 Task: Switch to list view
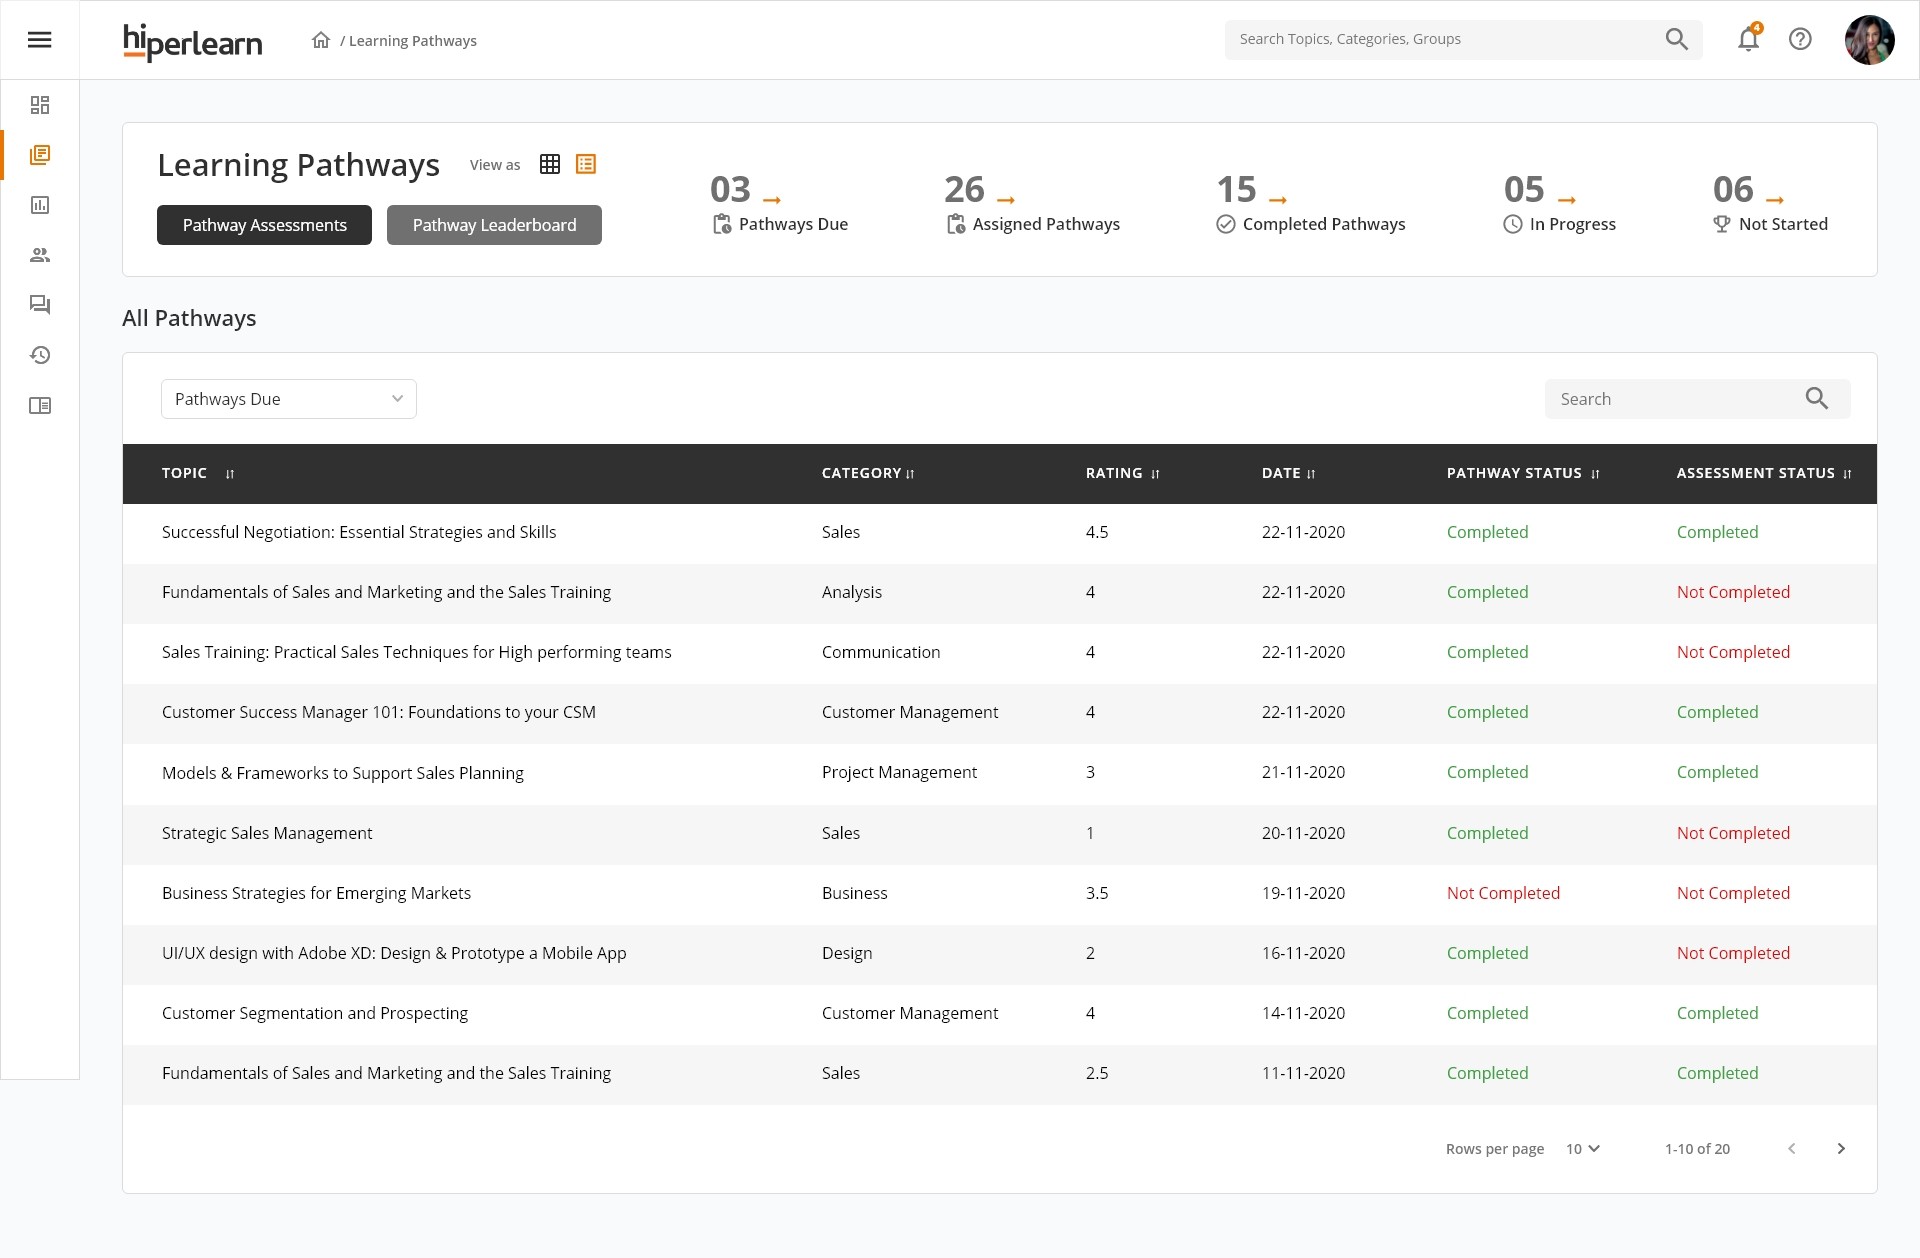586,164
